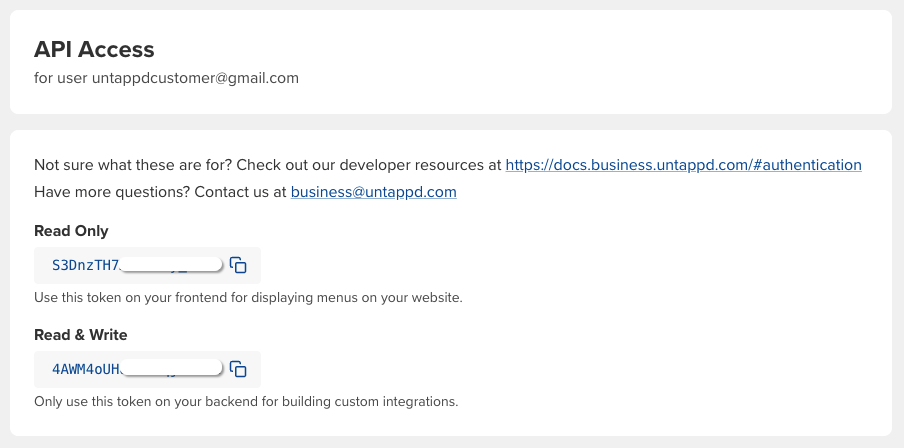
Task: Select the S3DnzTH7 Read Only token text
Action: coord(86,265)
